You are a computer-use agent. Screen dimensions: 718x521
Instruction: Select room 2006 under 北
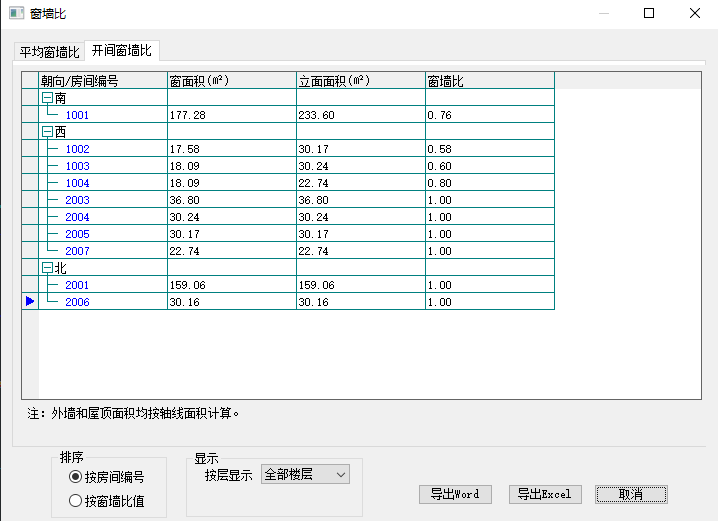point(77,302)
